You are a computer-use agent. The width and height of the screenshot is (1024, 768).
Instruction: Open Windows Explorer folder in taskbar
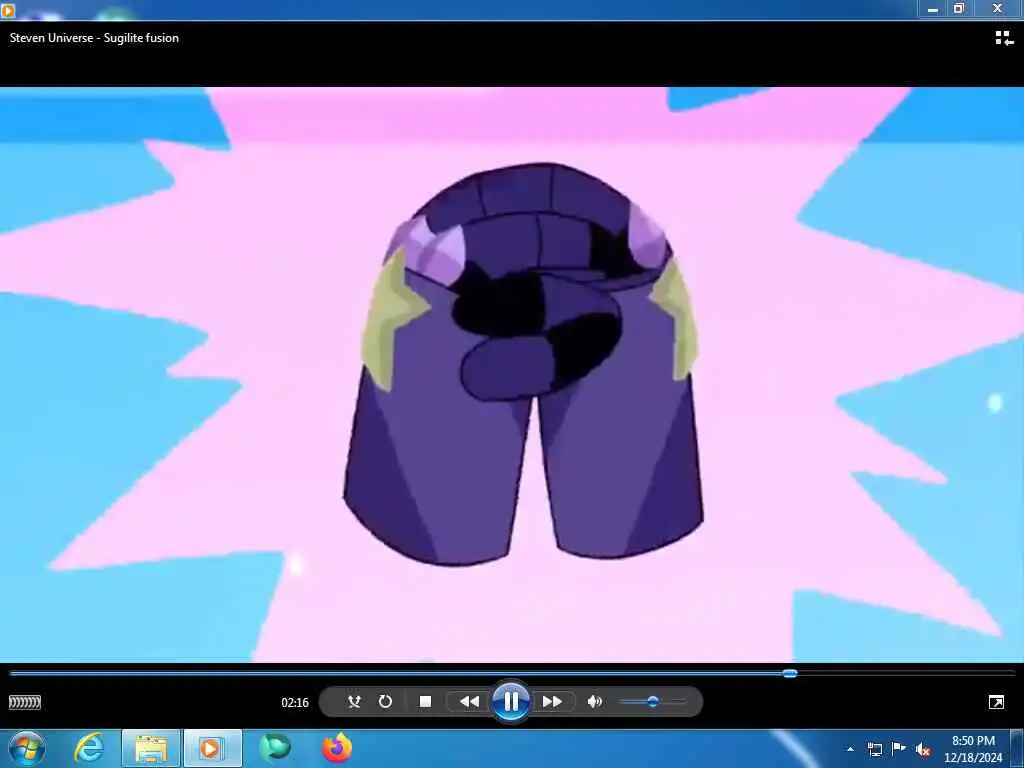(x=151, y=748)
